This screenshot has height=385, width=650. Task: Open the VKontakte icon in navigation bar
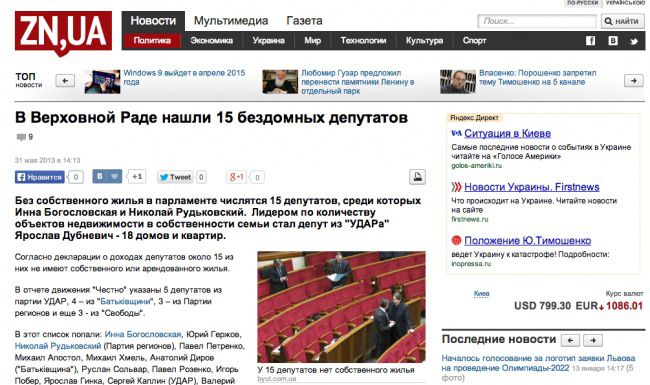coord(613,41)
